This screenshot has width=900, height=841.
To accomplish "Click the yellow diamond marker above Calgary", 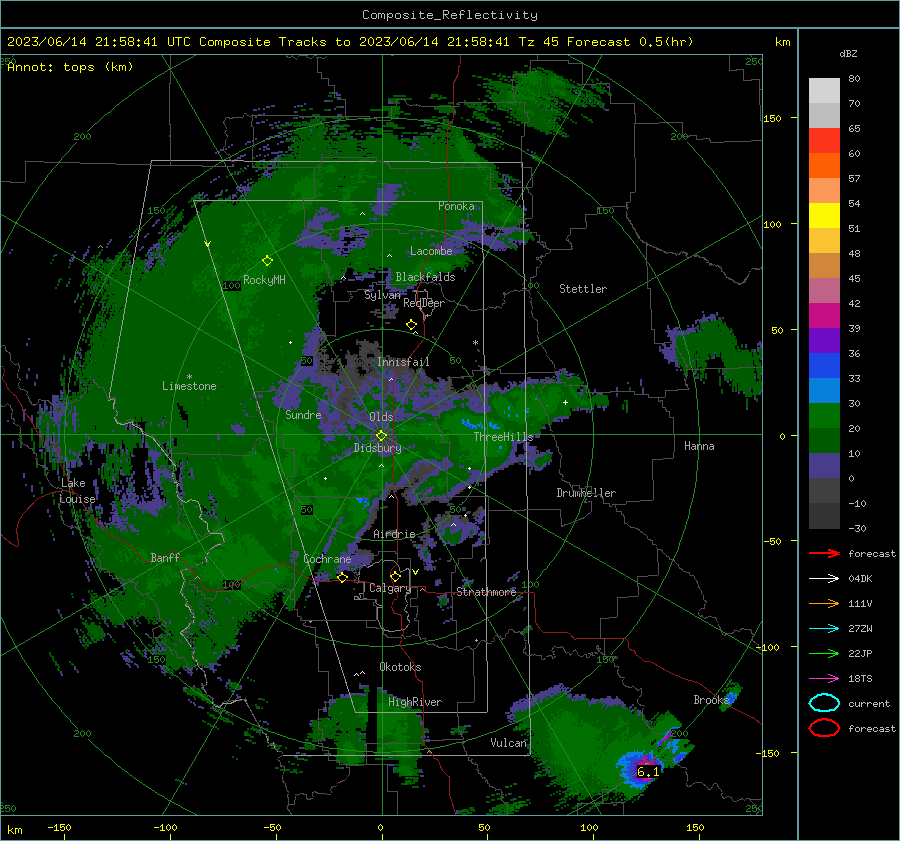I will 395,576.
